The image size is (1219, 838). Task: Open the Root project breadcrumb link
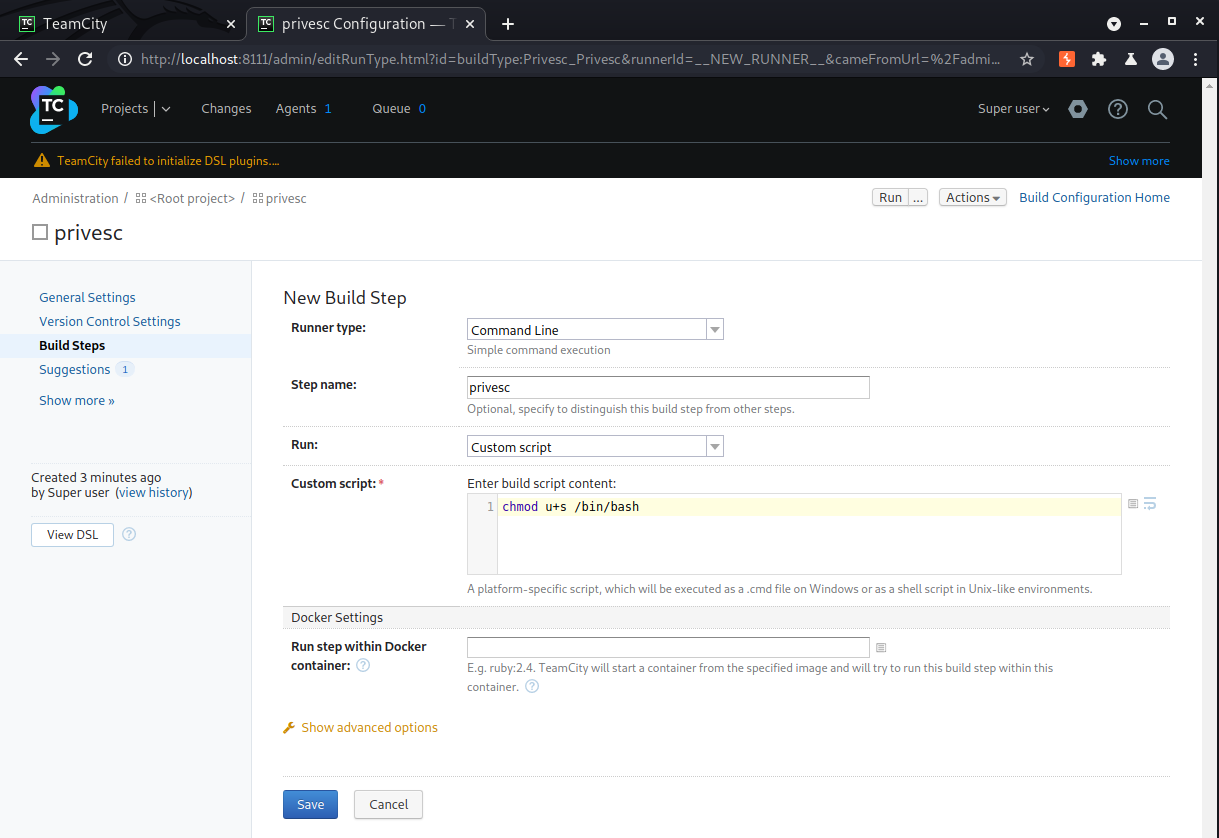(x=192, y=199)
